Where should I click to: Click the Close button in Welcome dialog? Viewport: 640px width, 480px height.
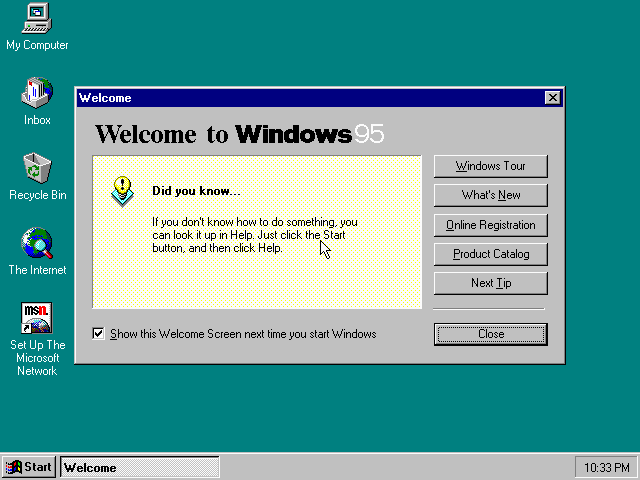(491, 334)
